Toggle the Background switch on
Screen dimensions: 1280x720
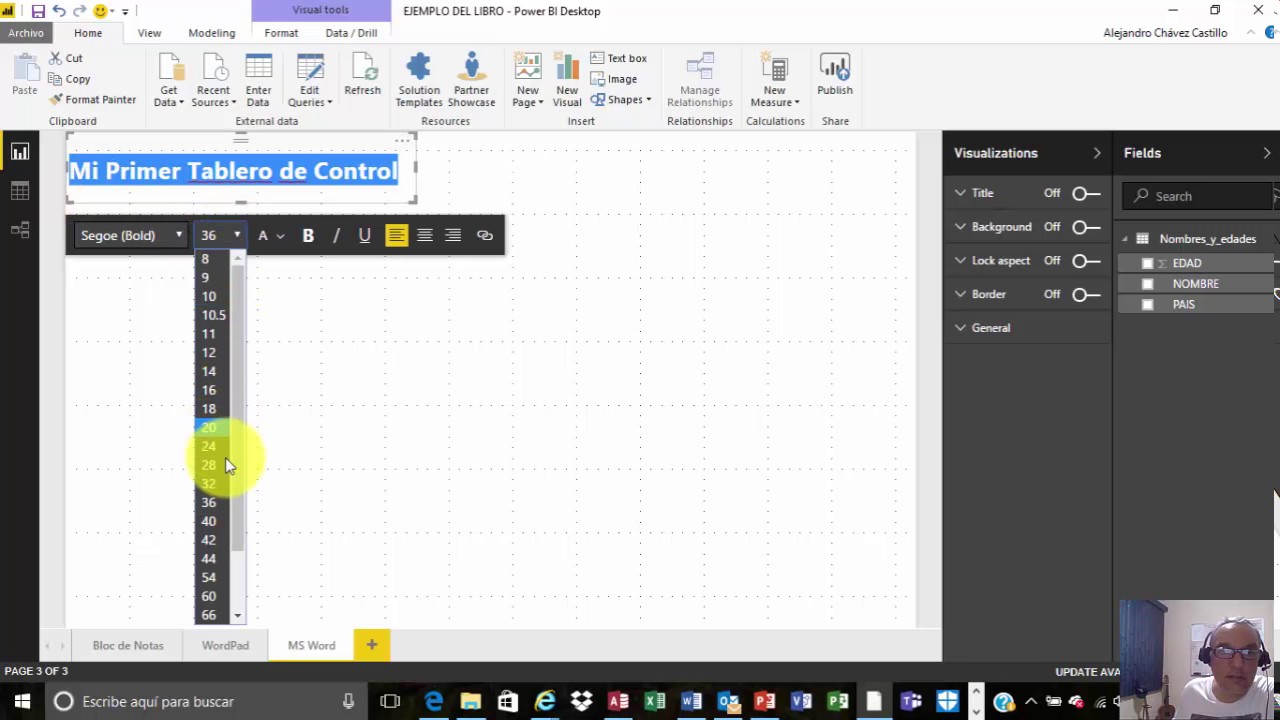[x=1086, y=227]
